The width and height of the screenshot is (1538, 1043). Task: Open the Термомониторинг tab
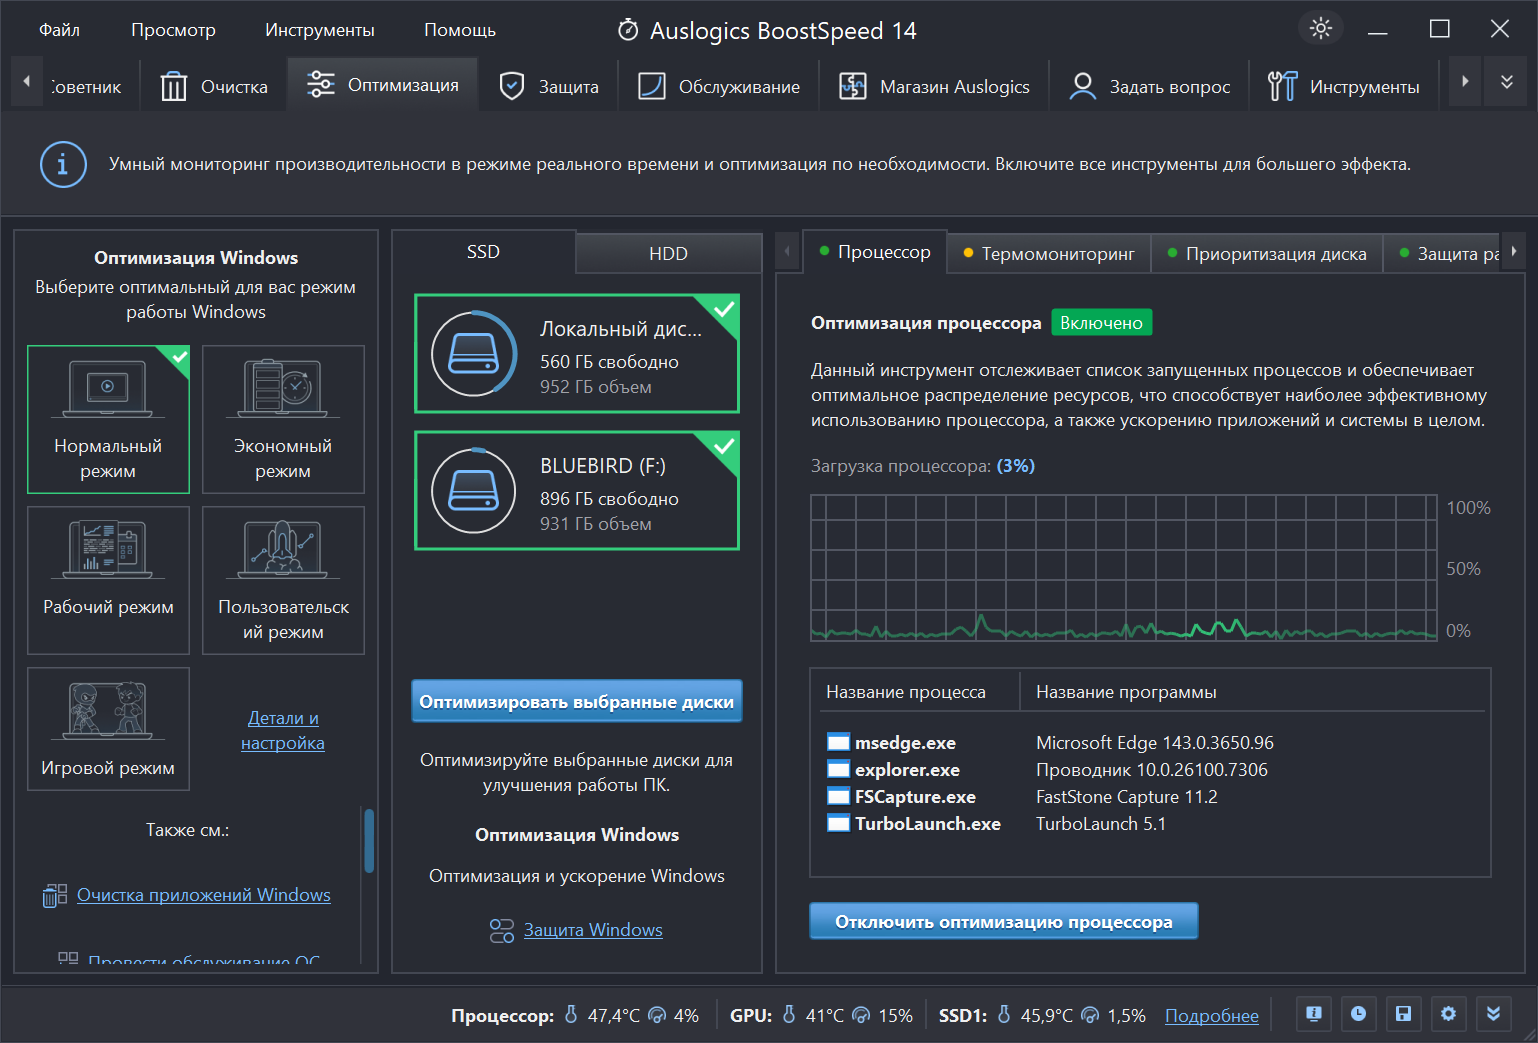(1049, 254)
